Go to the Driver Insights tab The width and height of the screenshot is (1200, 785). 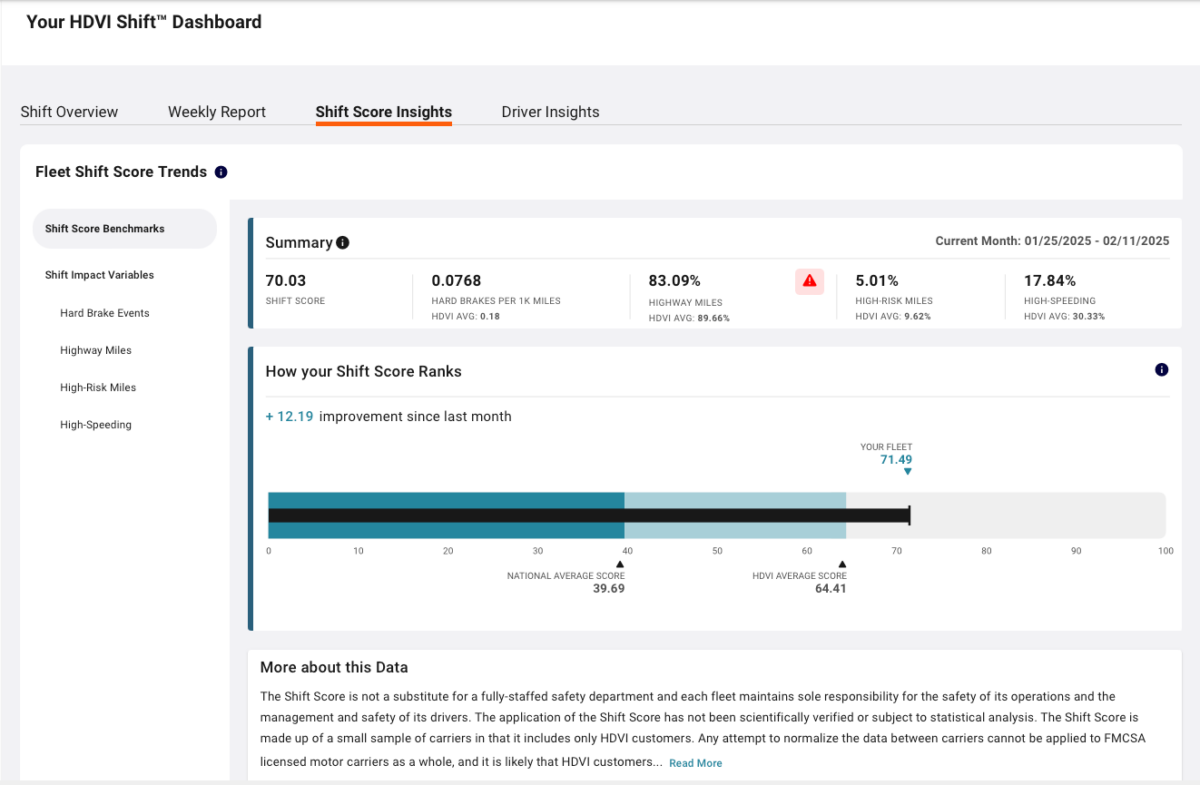coord(550,112)
